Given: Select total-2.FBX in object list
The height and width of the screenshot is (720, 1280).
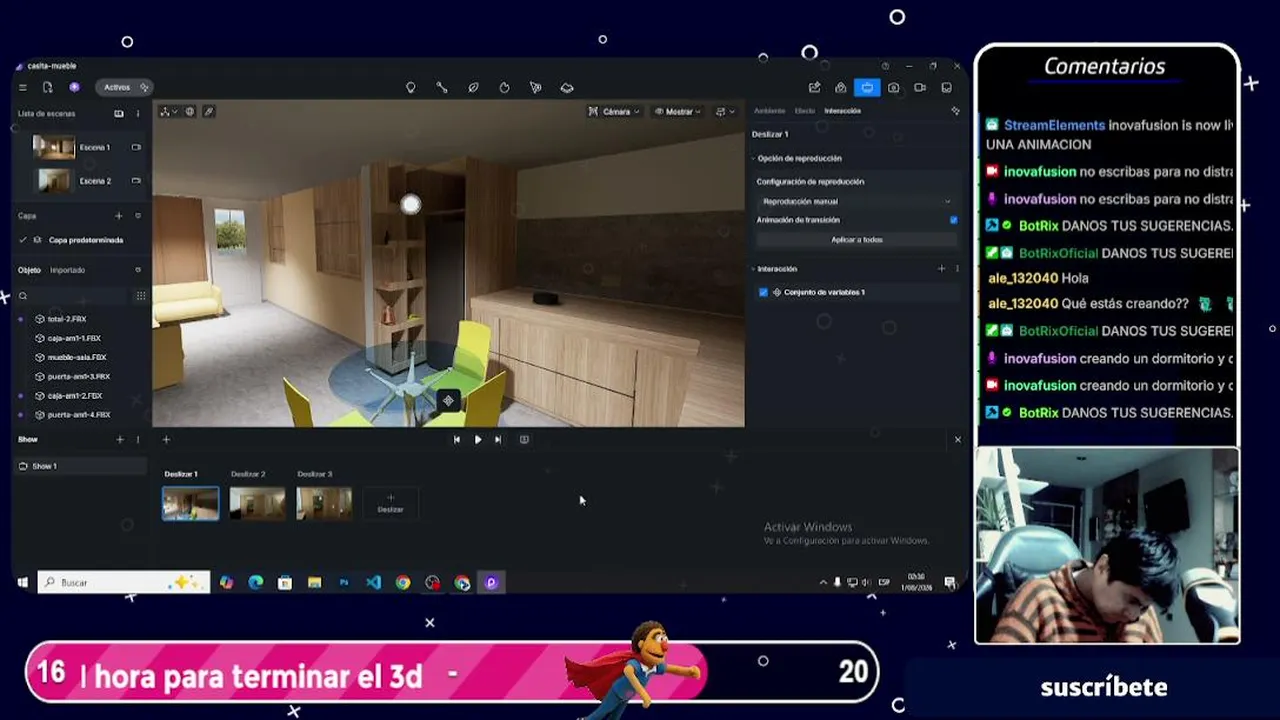Looking at the screenshot, I should tap(67, 319).
